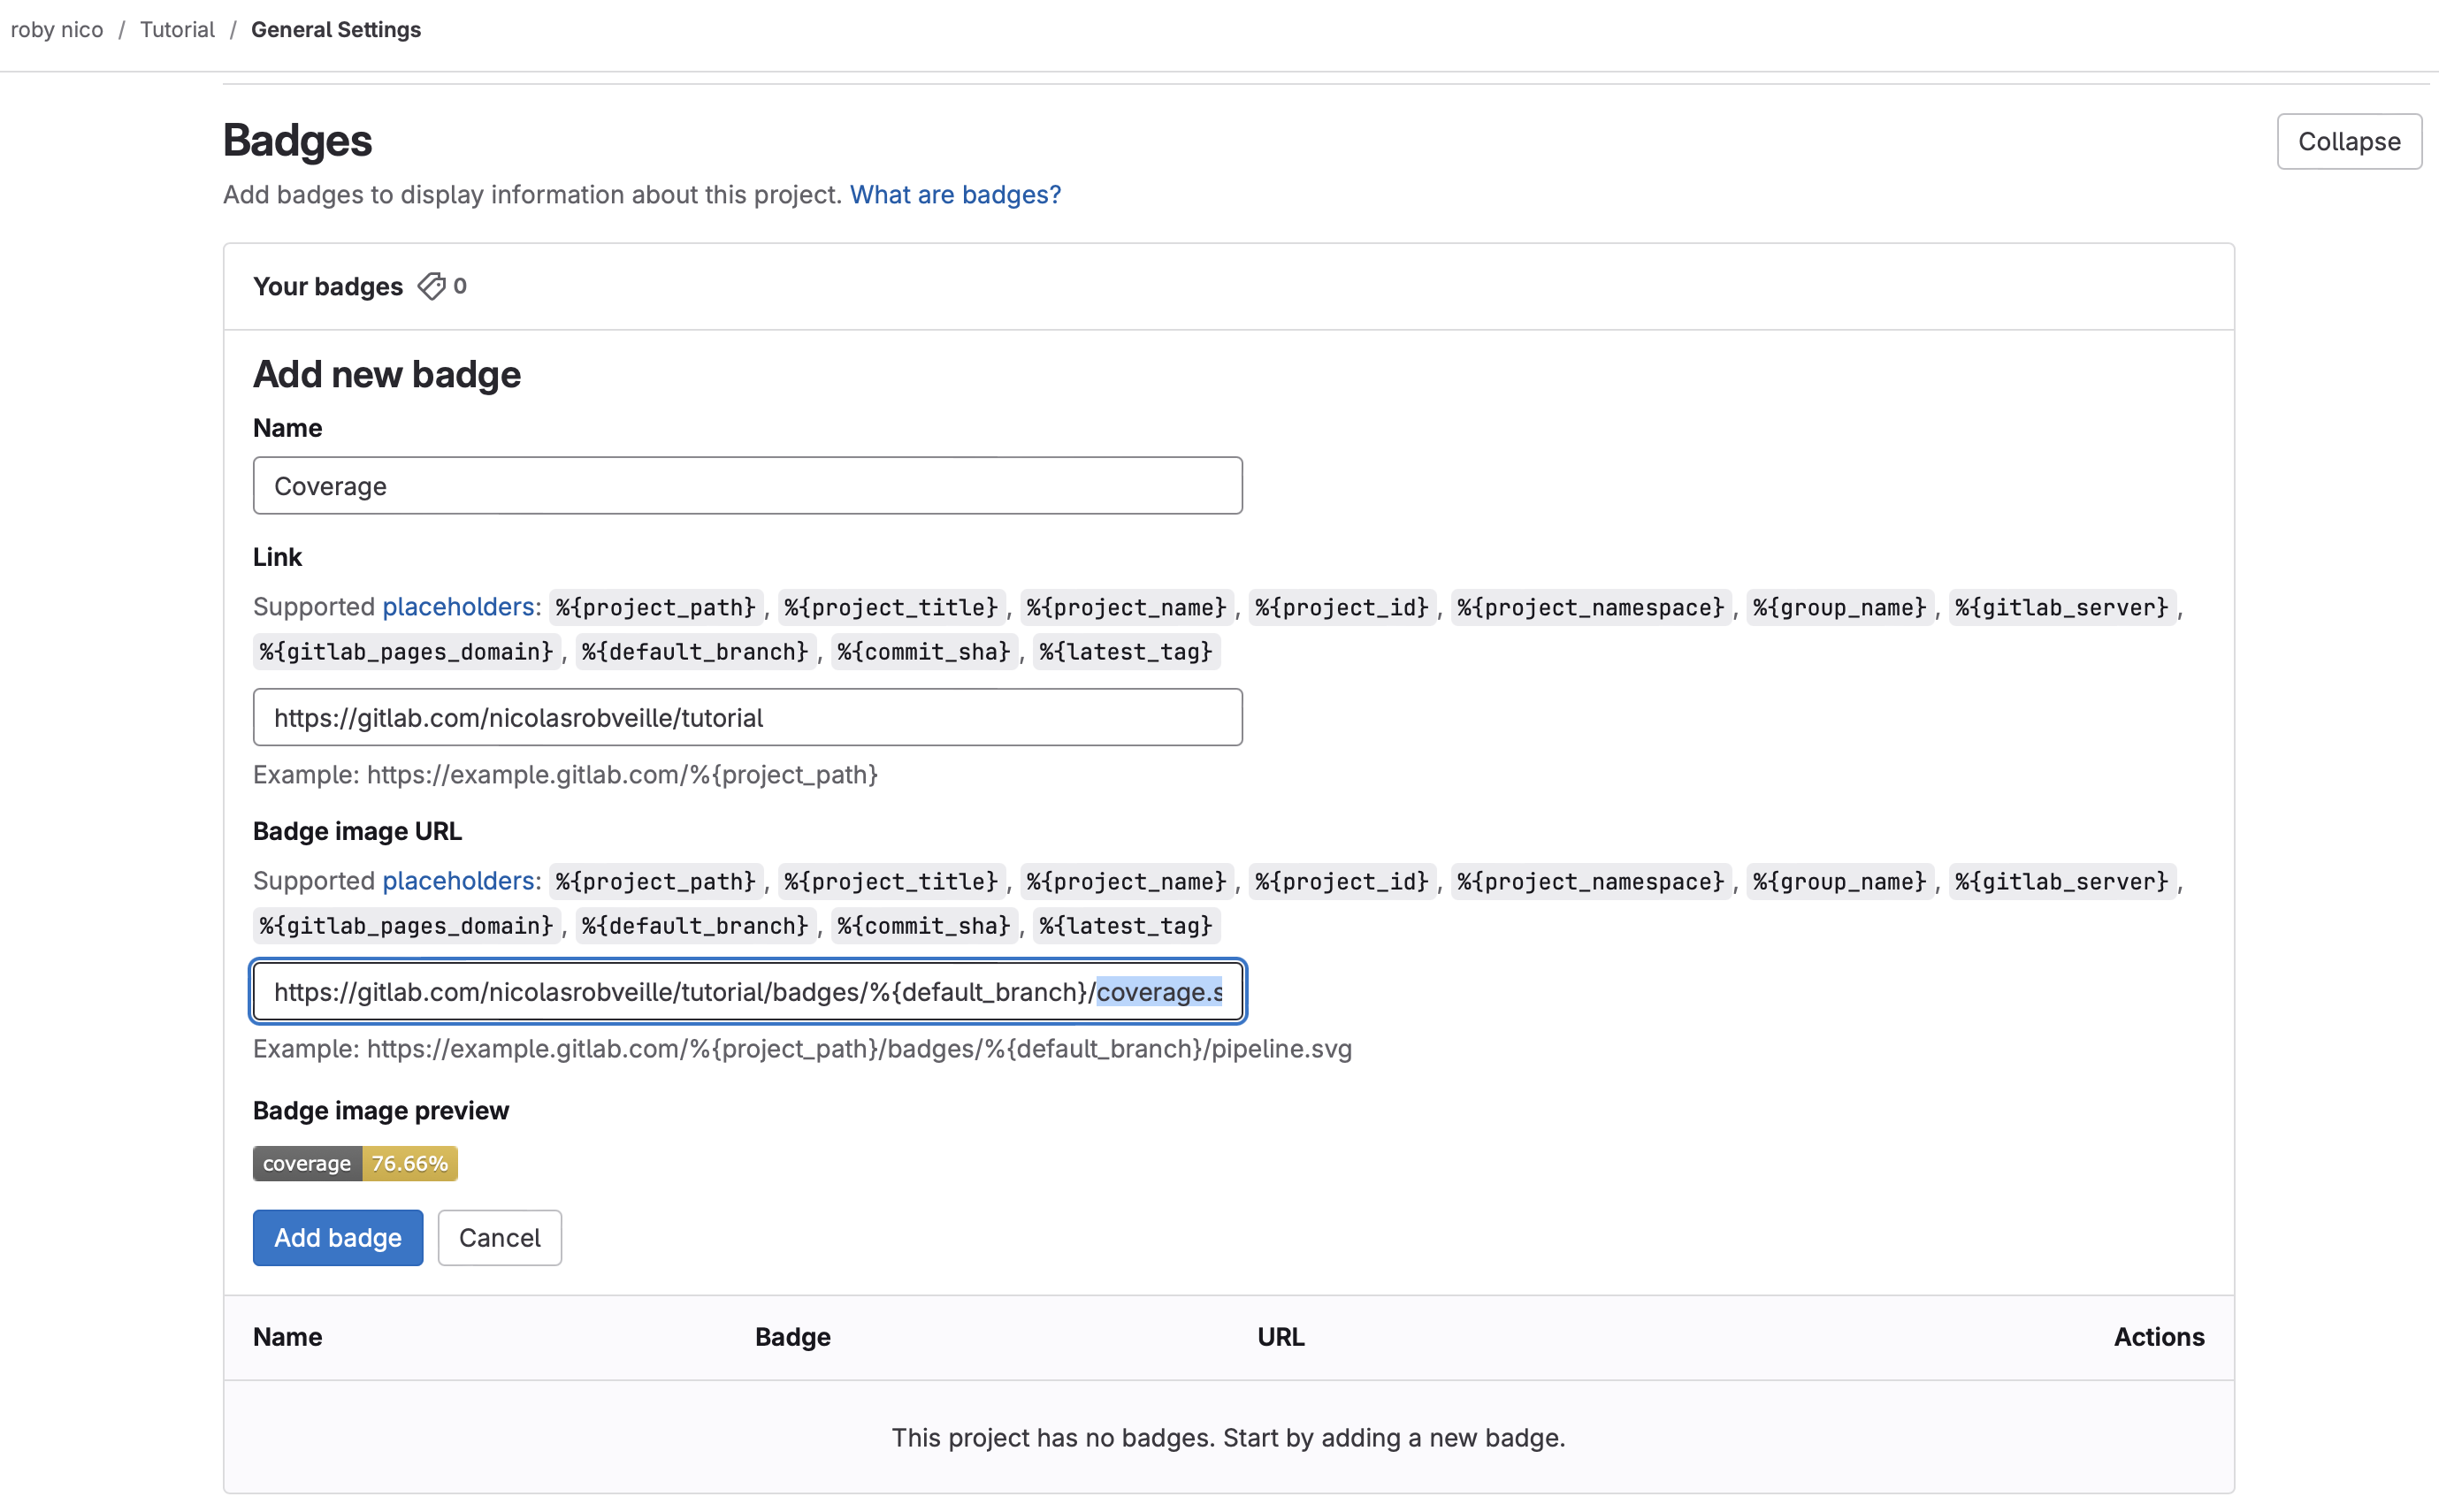Click %{group_name} placeholder in Link section
The image size is (2439, 1512).
click(x=1840, y=607)
